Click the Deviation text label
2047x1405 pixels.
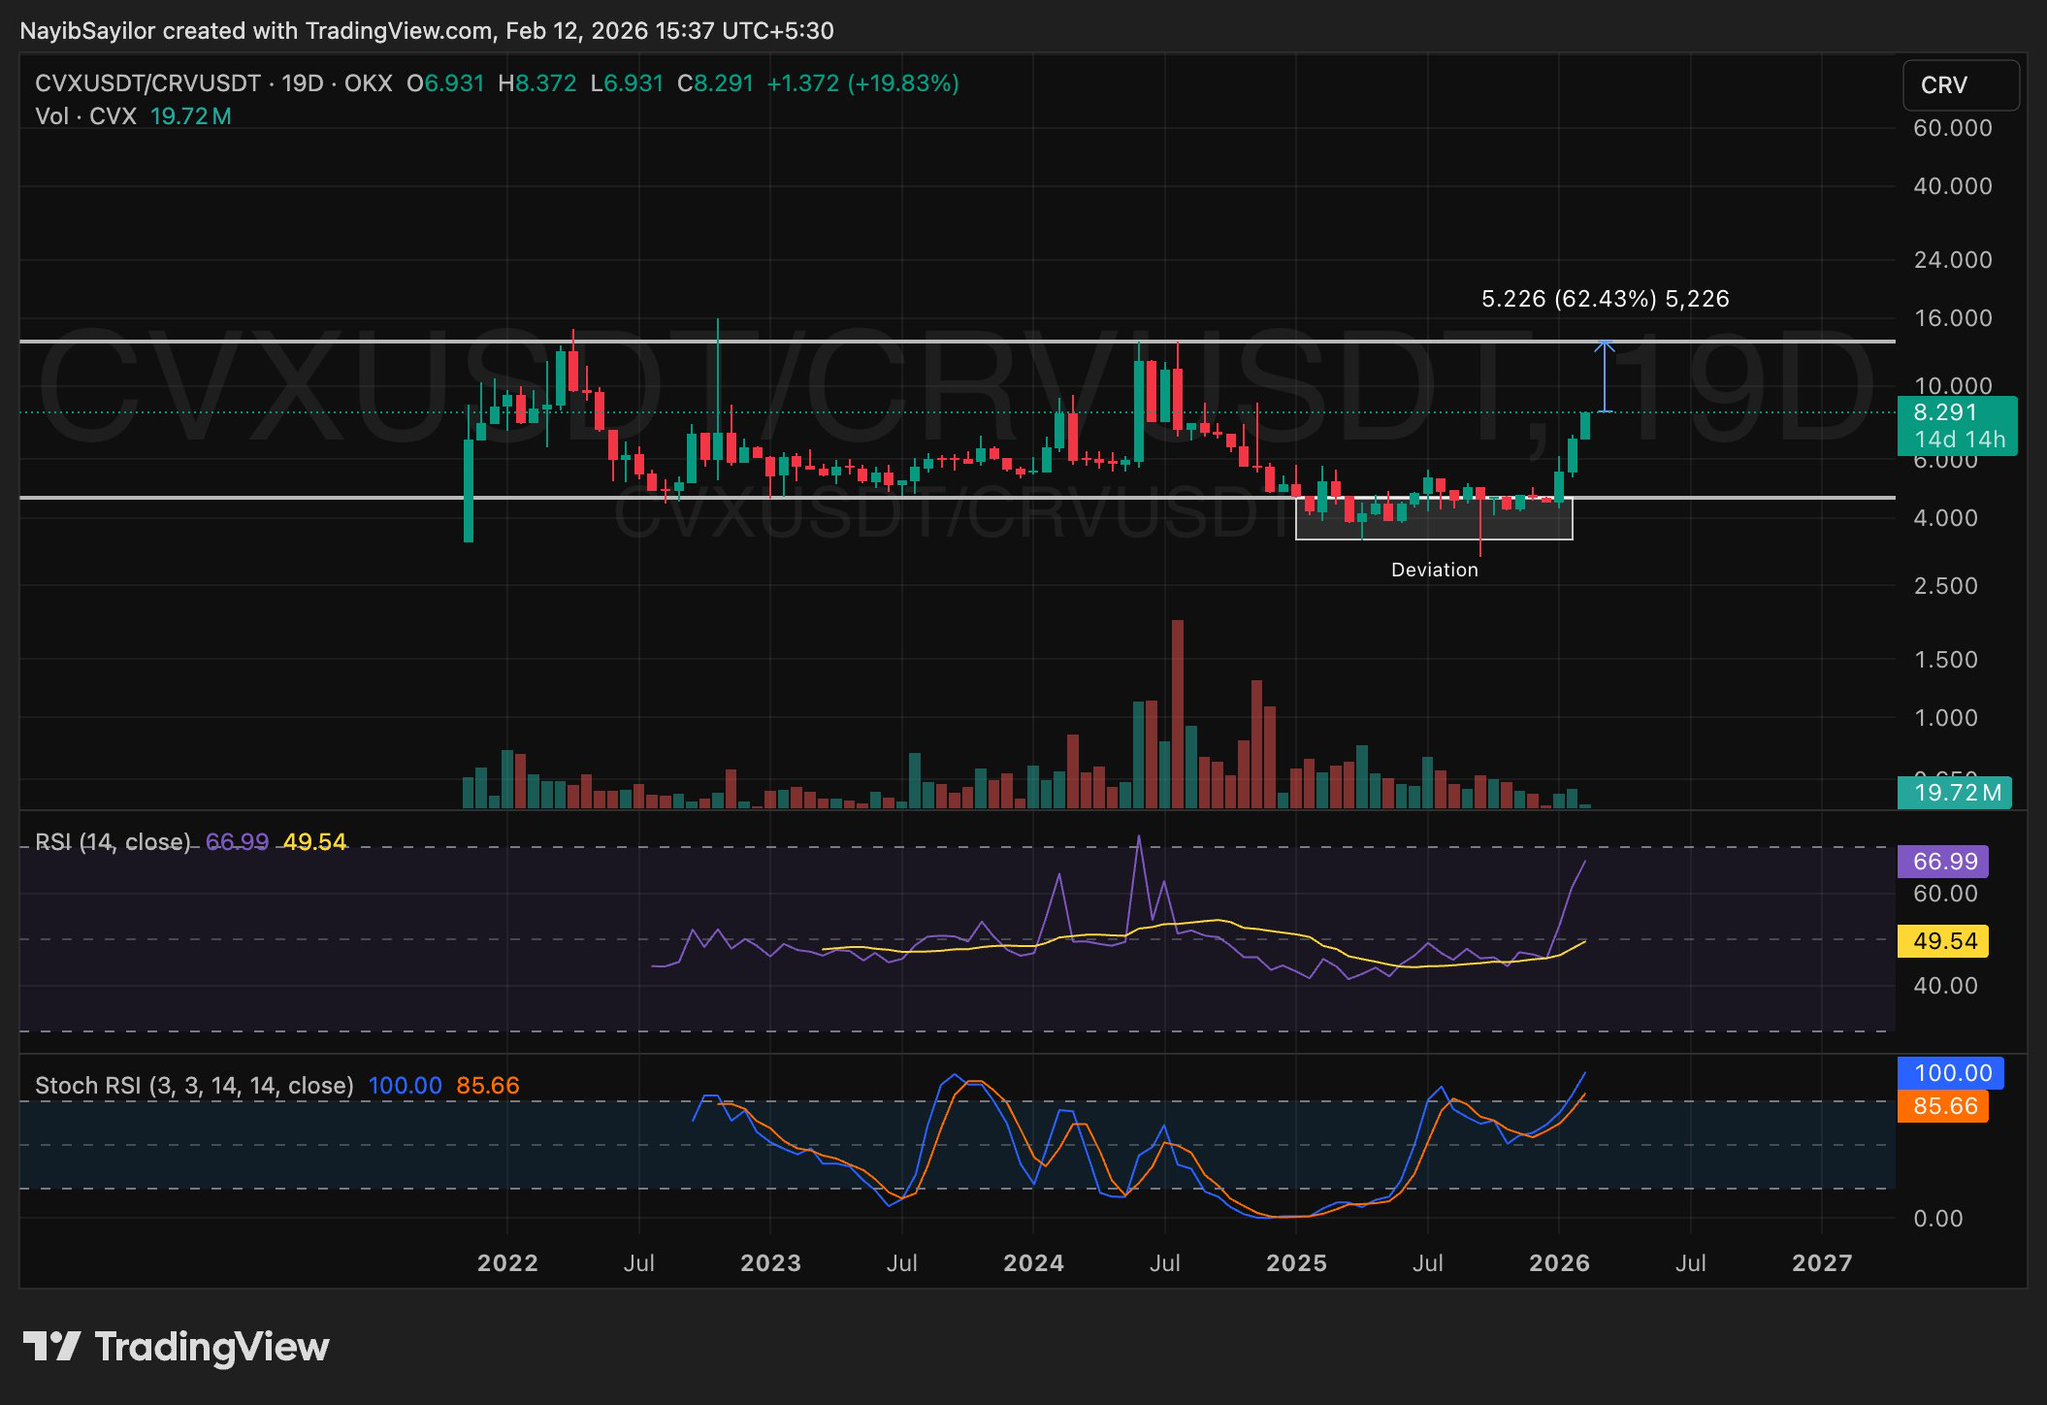coord(1434,570)
